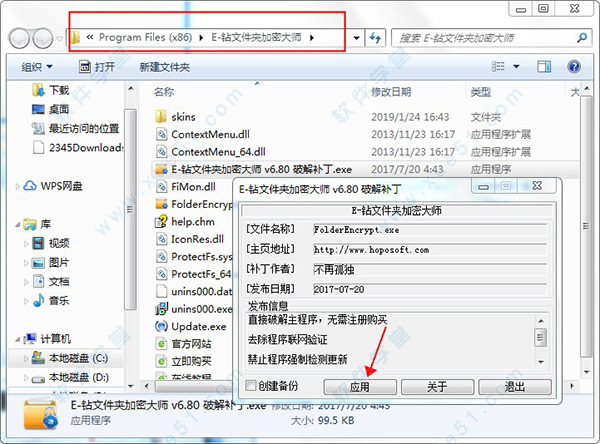Open the view options dropdown arrow
The width and height of the screenshot is (600, 444).
tap(516, 67)
